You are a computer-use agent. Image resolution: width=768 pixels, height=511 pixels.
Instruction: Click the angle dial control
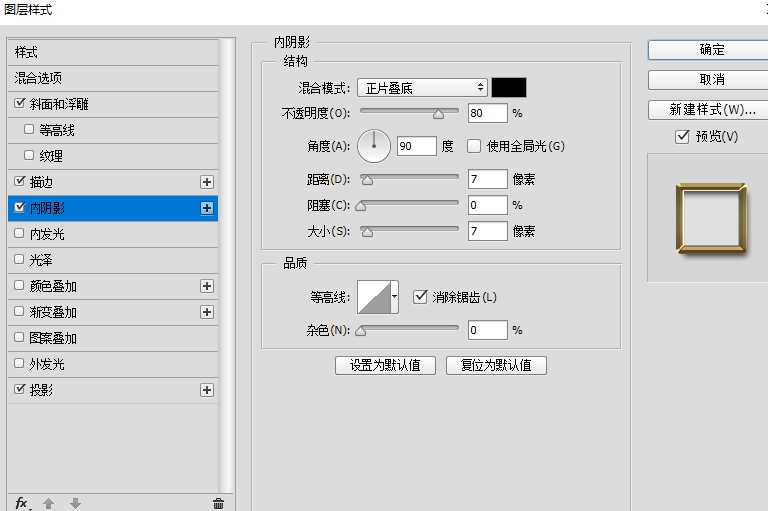pos(374,146)
